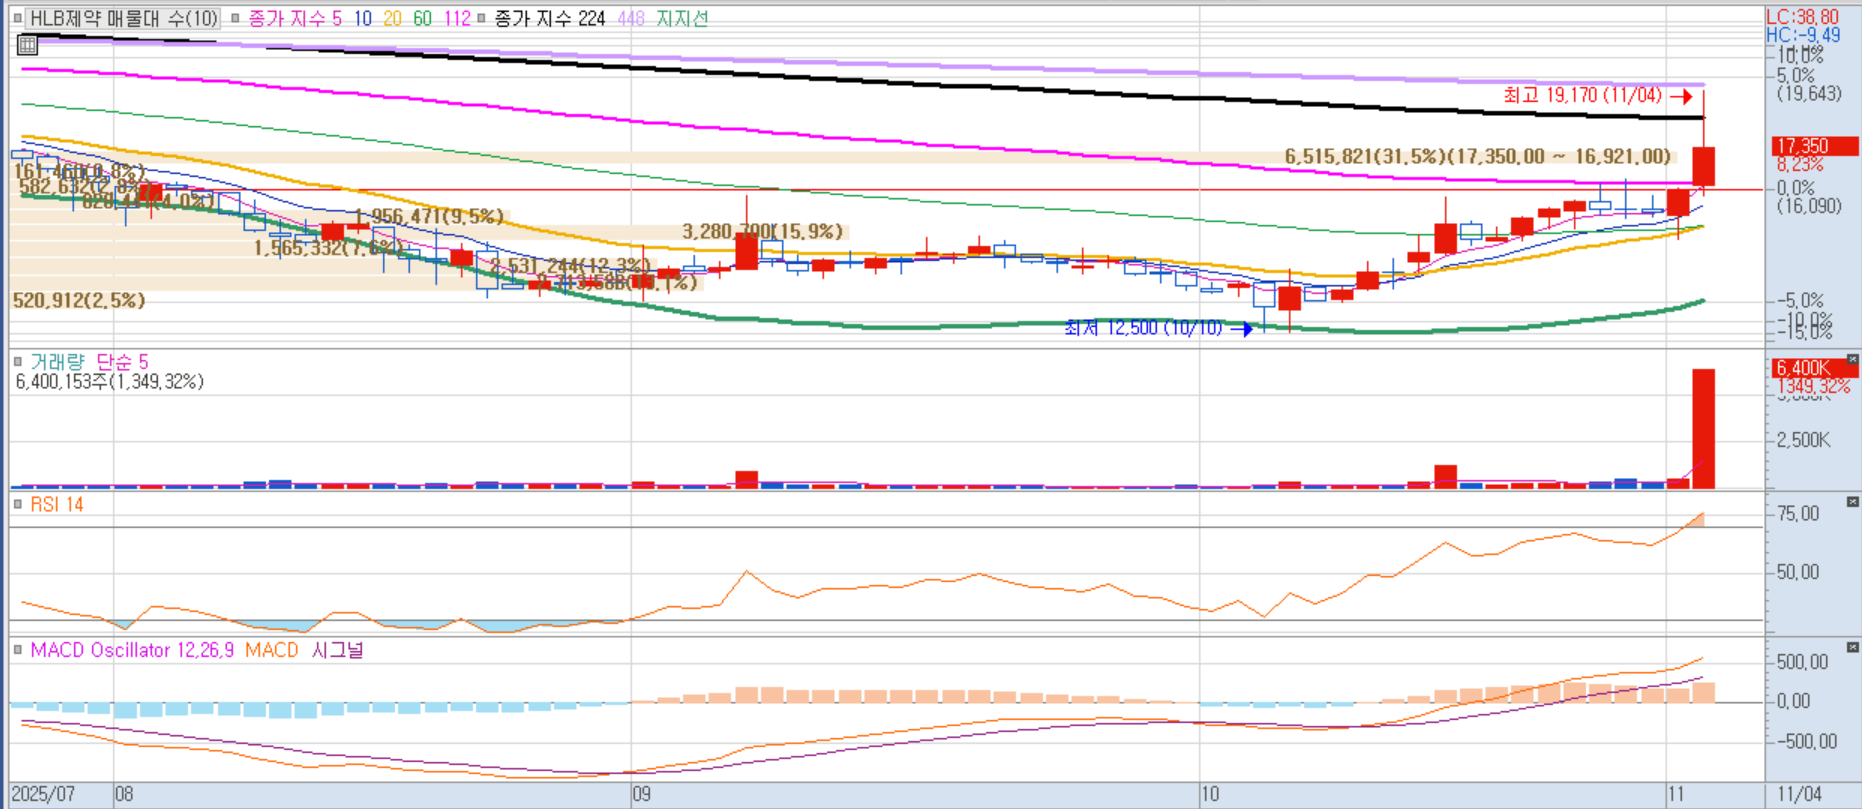This screenshot has height=809, width=1862.
Task: Close the 거래량 volume panel
Action: point(1852,359)
